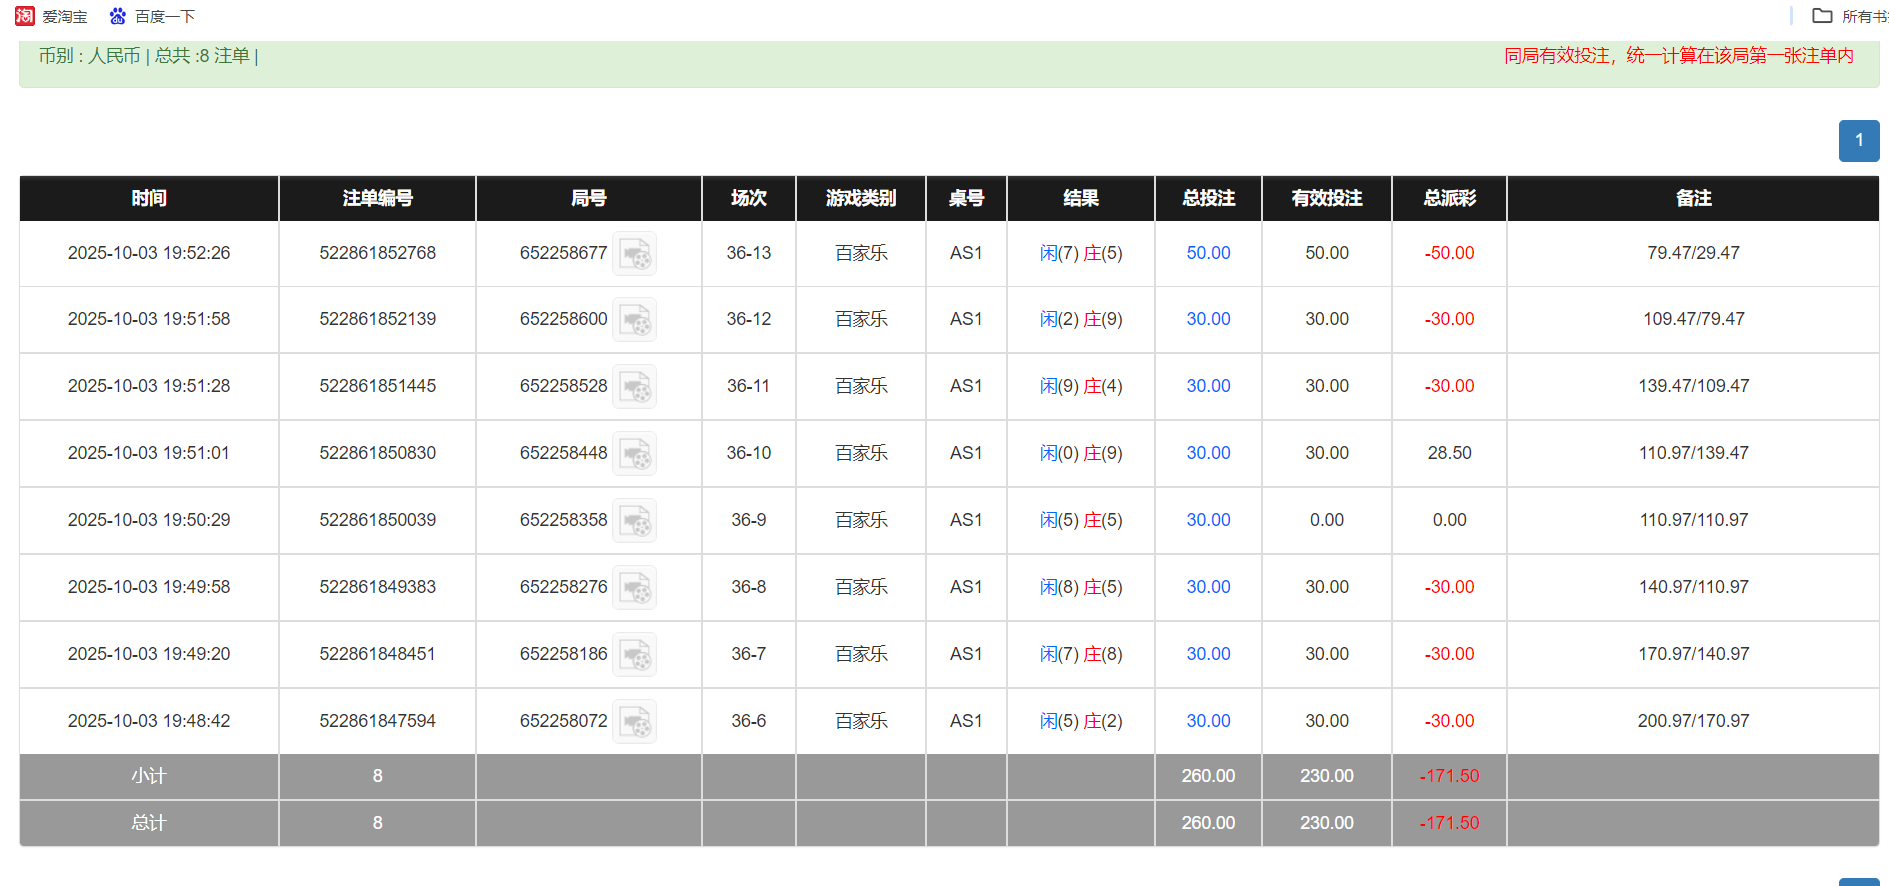Image resolution: width=1889 pixels, height=886 pixels.
Task: Select the 时间 column header
Action: pos(149,198)
